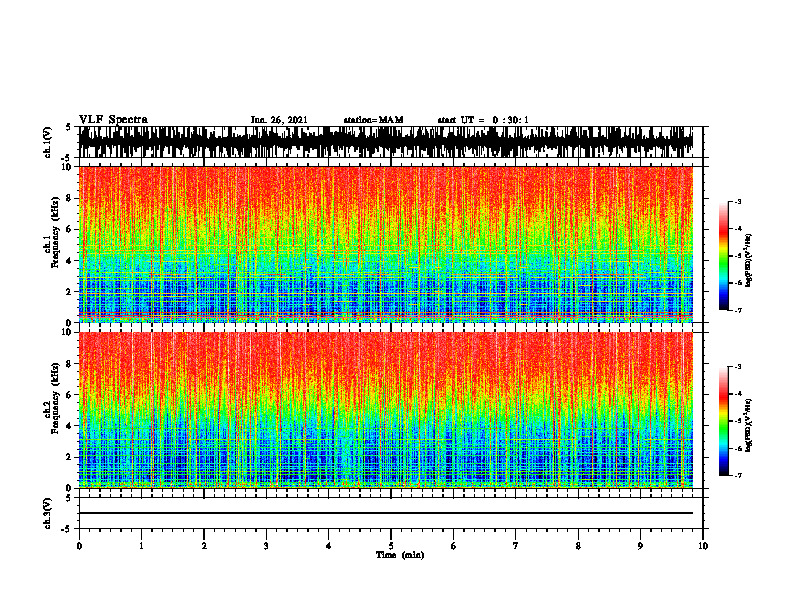Select ch.1 "Frequency (kHz)" axis label
Screen dimensions: 792x612
(55, 233)
